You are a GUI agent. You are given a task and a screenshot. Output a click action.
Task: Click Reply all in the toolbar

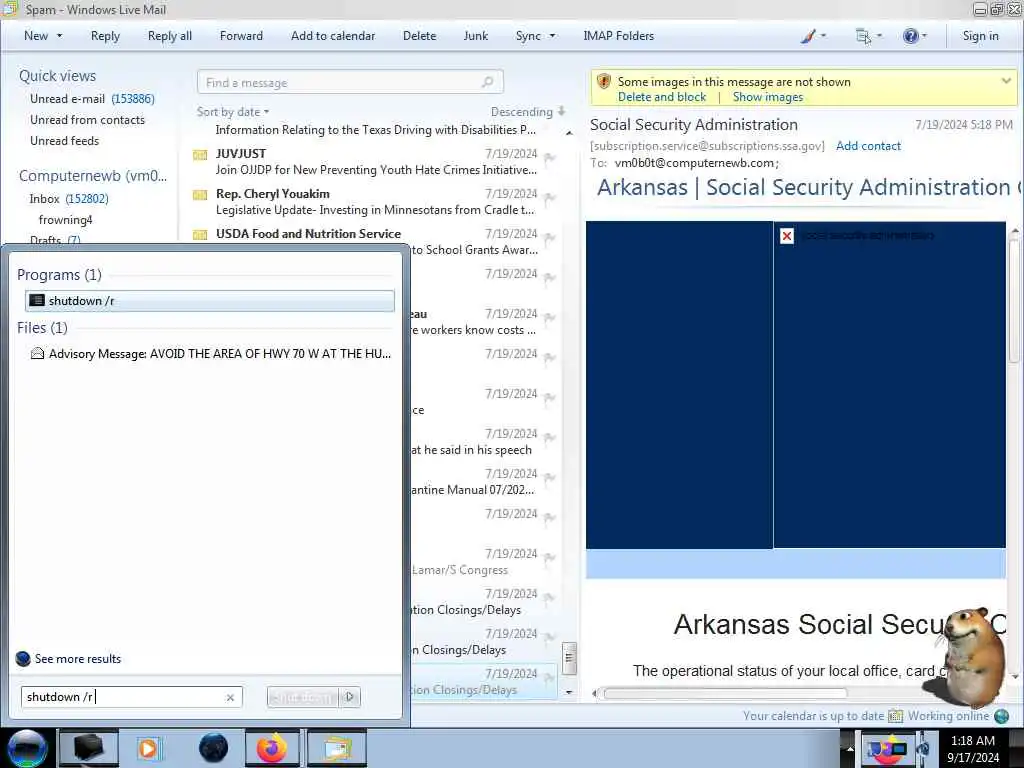pos(170,36)
